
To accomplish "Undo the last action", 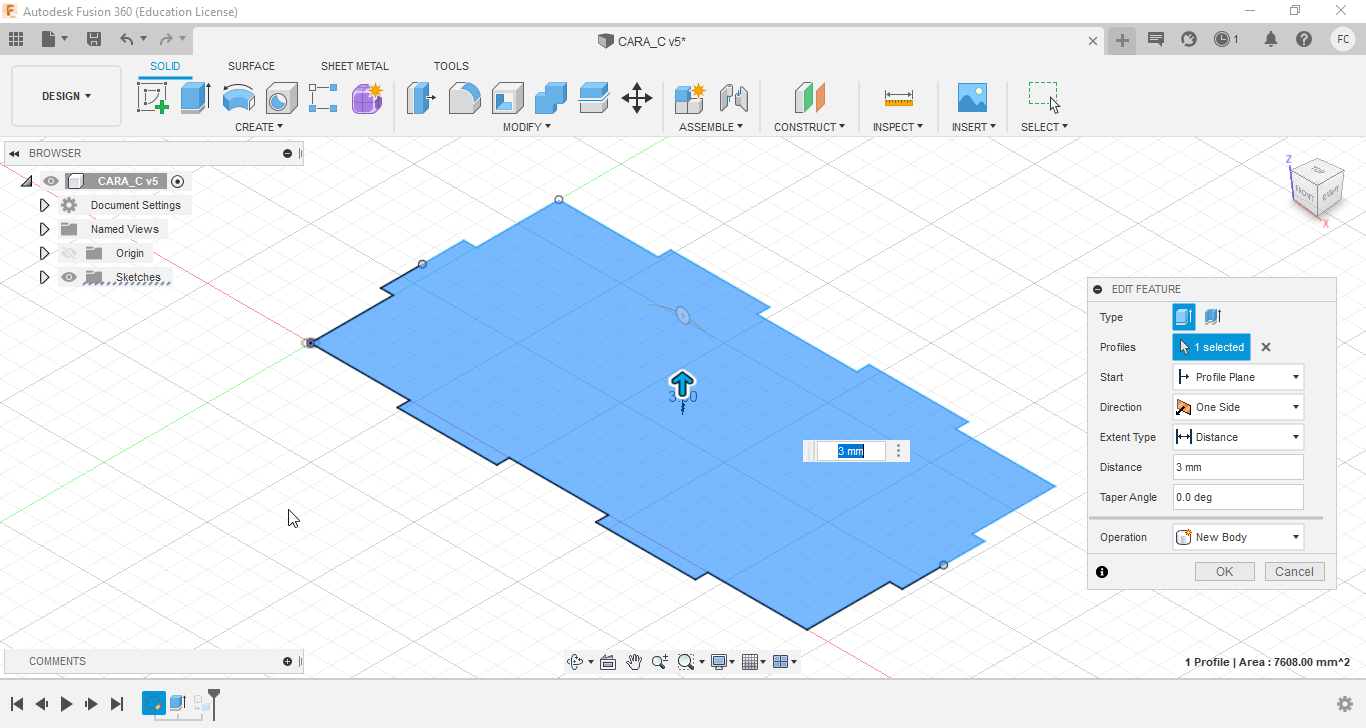I will click(126, 39).
